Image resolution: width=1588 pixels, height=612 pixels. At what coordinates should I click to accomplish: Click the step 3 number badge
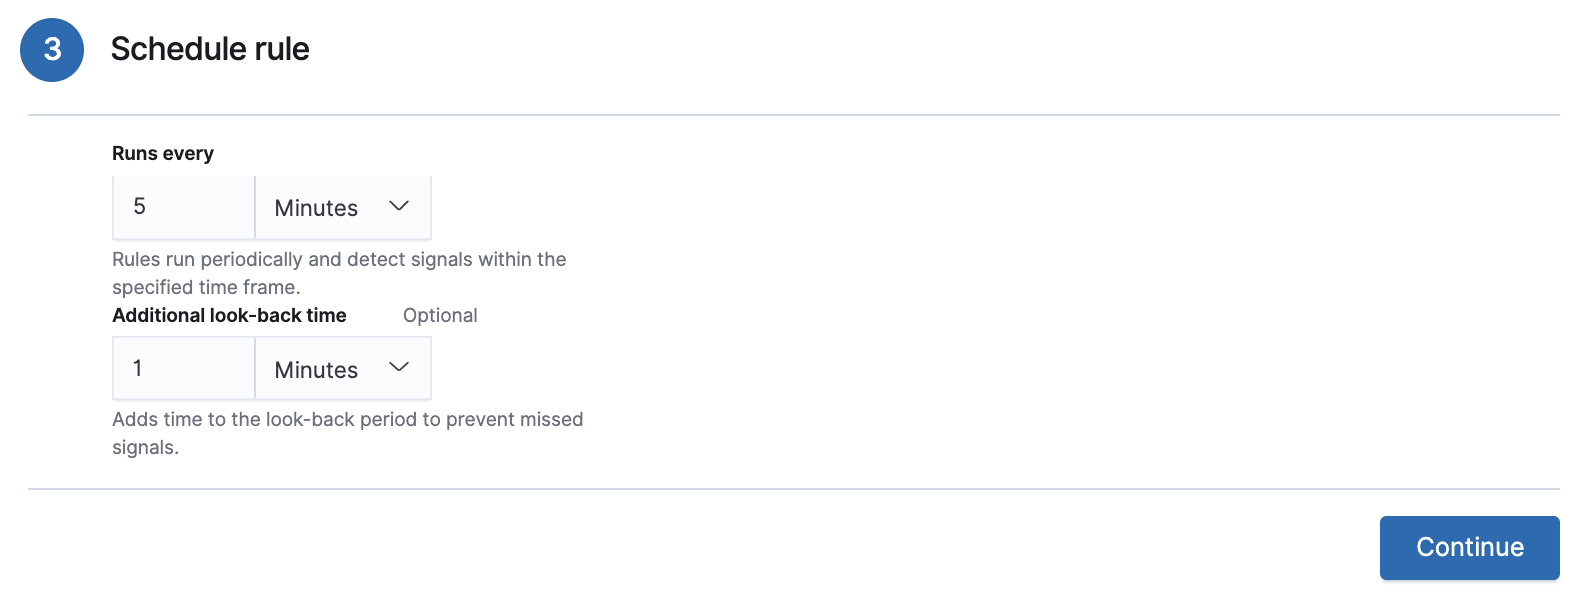(52, 50)
